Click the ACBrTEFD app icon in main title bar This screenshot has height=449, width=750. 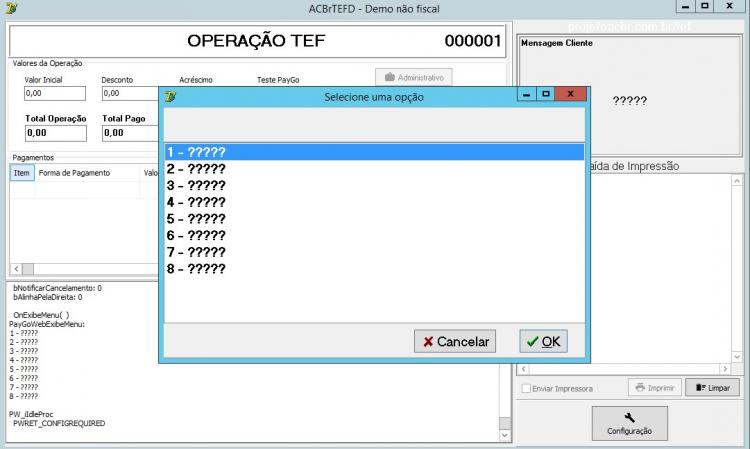[11, 8]
